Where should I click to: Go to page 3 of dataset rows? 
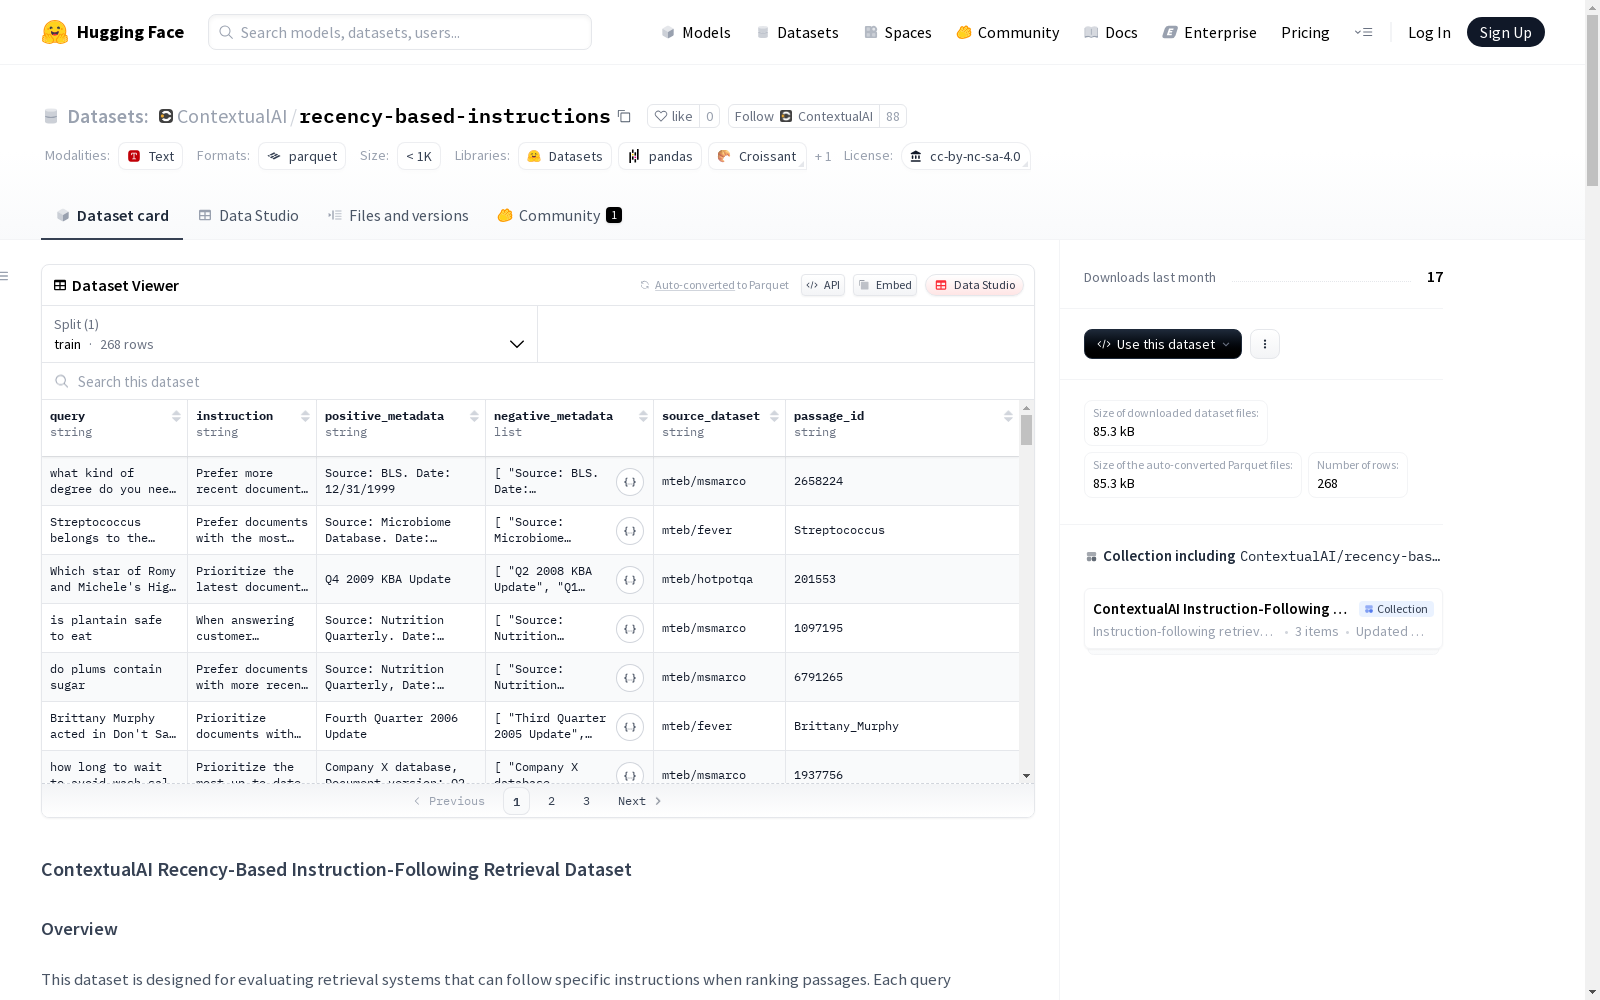(x=586, y=801)
